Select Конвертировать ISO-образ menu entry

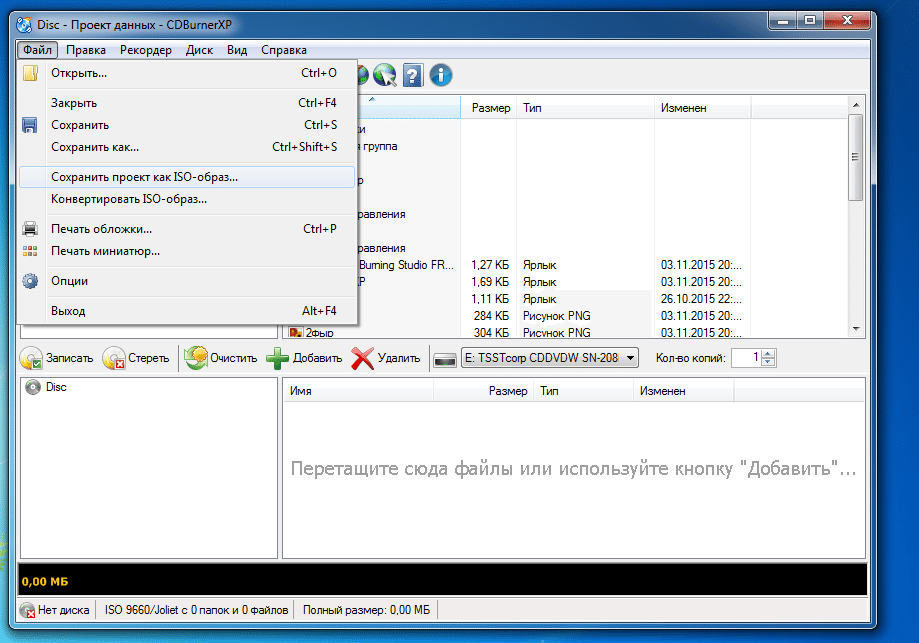coord(129,199)
